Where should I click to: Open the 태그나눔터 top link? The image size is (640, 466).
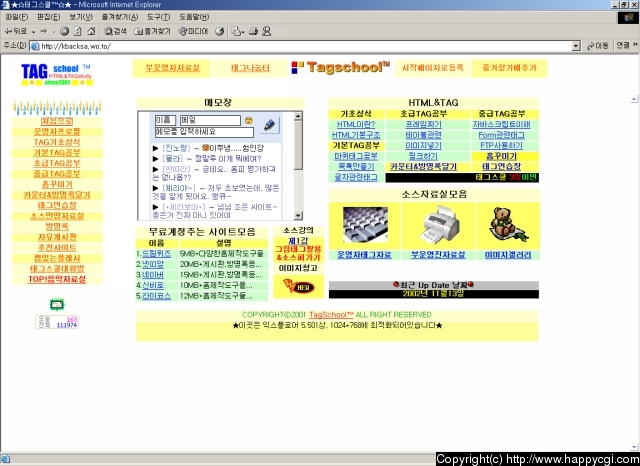(x=250, y=68)
